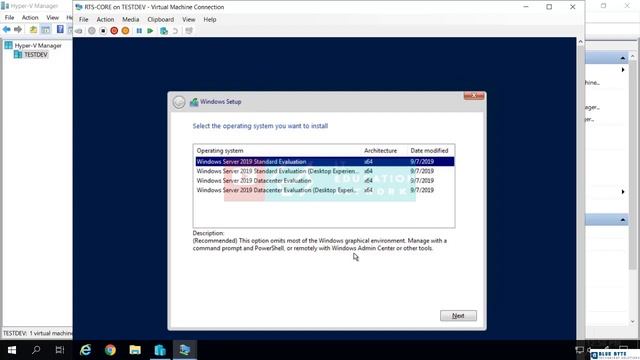Turn off the VM with the black square icon
Image resolution: width=640 pixels, height=360 pixels.
(103, 31)
